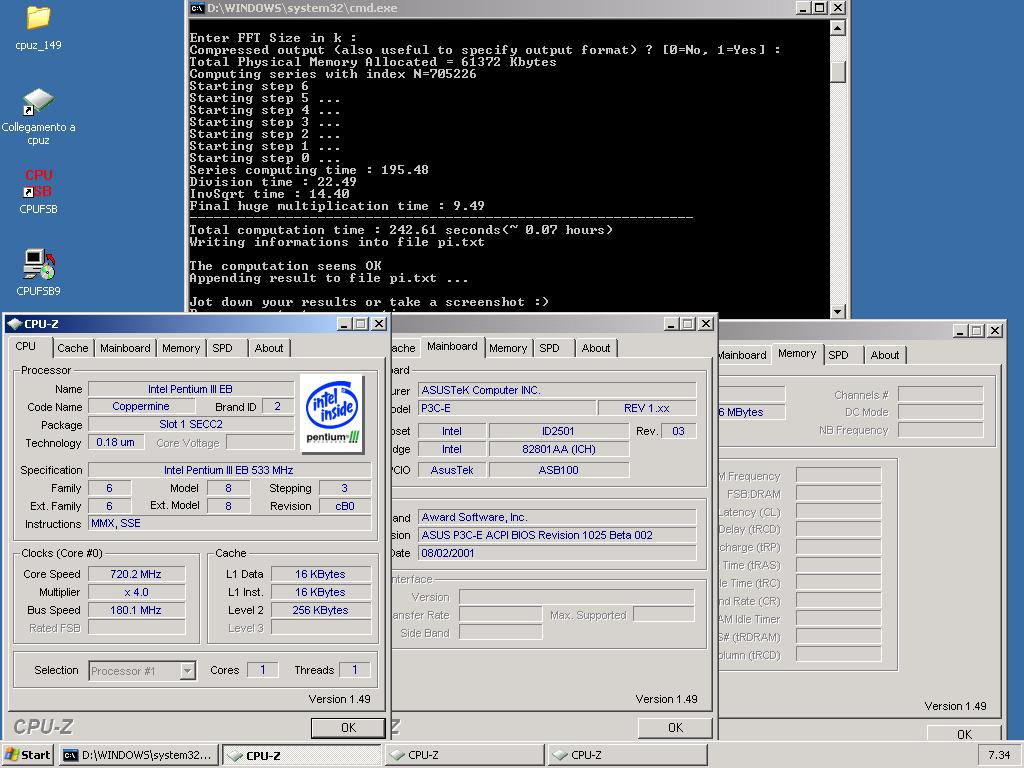Click the Specification field Pentium III EB 533 MHz
The image size is (1024, 768).
229,470
